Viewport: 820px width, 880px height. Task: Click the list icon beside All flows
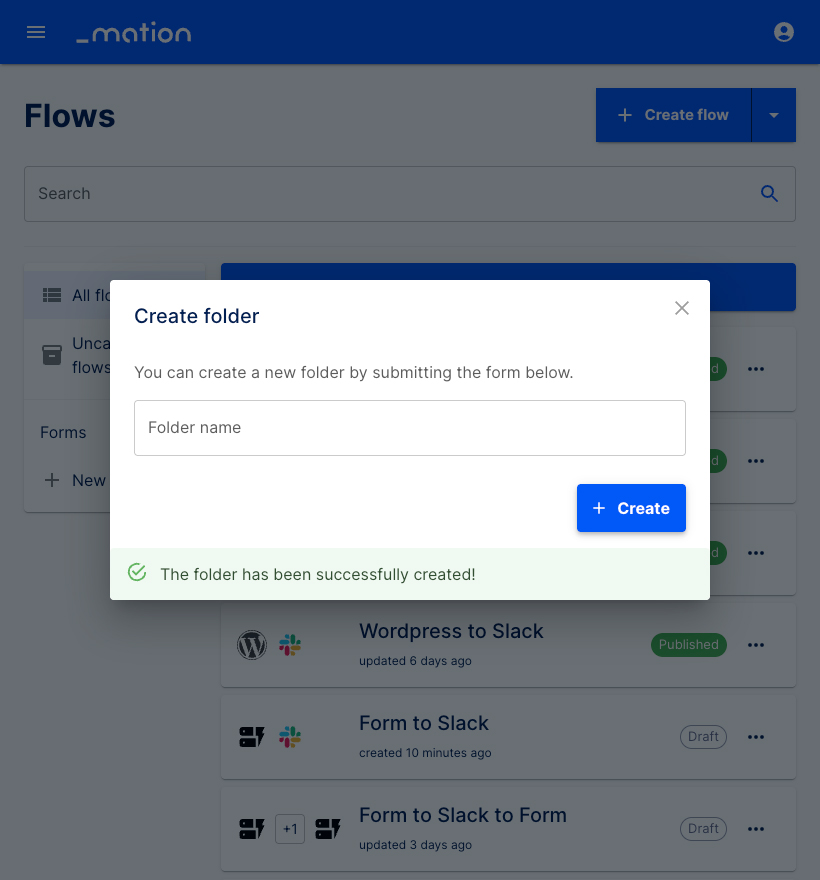coord(51,294)
